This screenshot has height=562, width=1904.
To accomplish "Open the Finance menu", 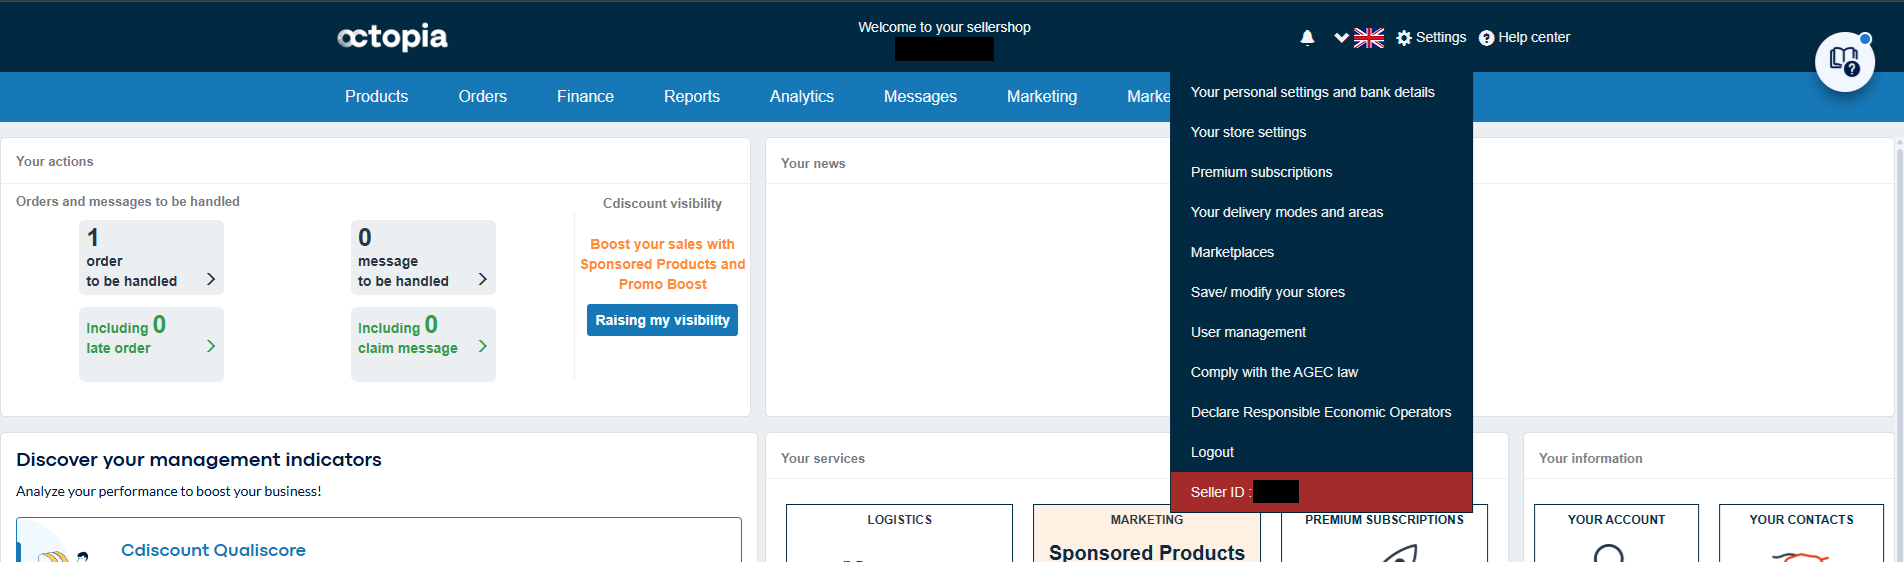I will (x=586, y=97).
